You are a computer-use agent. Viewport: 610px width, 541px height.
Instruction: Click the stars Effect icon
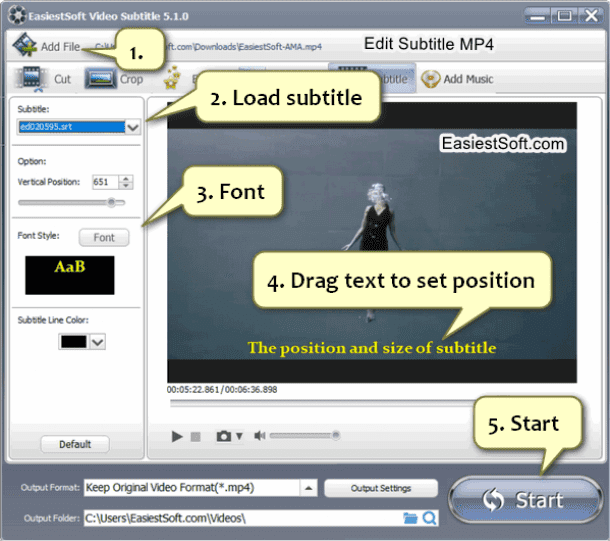click(x=172, y=78)
